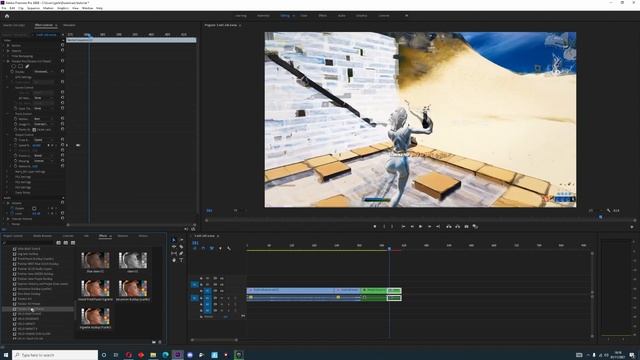Click New Custom Bin in Effects panel
This screenshot has height=360, width=640.
[x=154, y=342]
